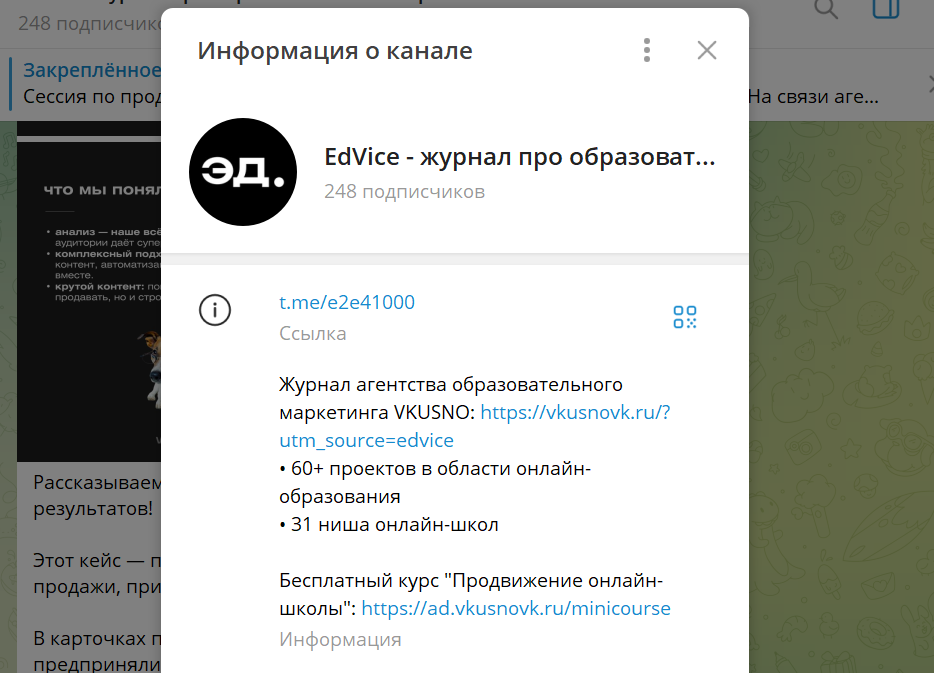Open the ad.vkusnovk.ru/minicourse link

coord(516,608)
